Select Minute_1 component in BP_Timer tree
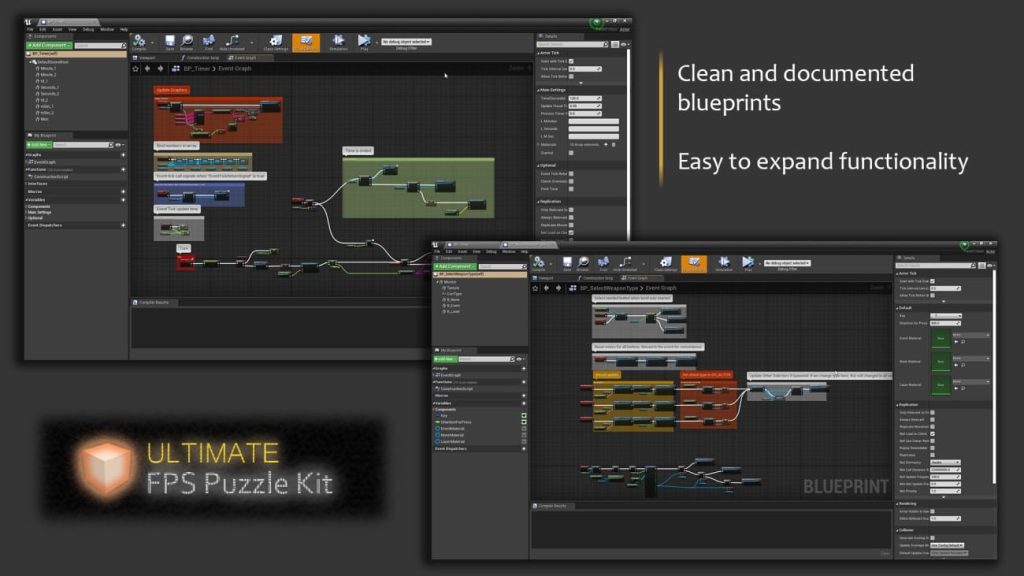Viewport: 1024px width, 576px height. tap(48, 68)
